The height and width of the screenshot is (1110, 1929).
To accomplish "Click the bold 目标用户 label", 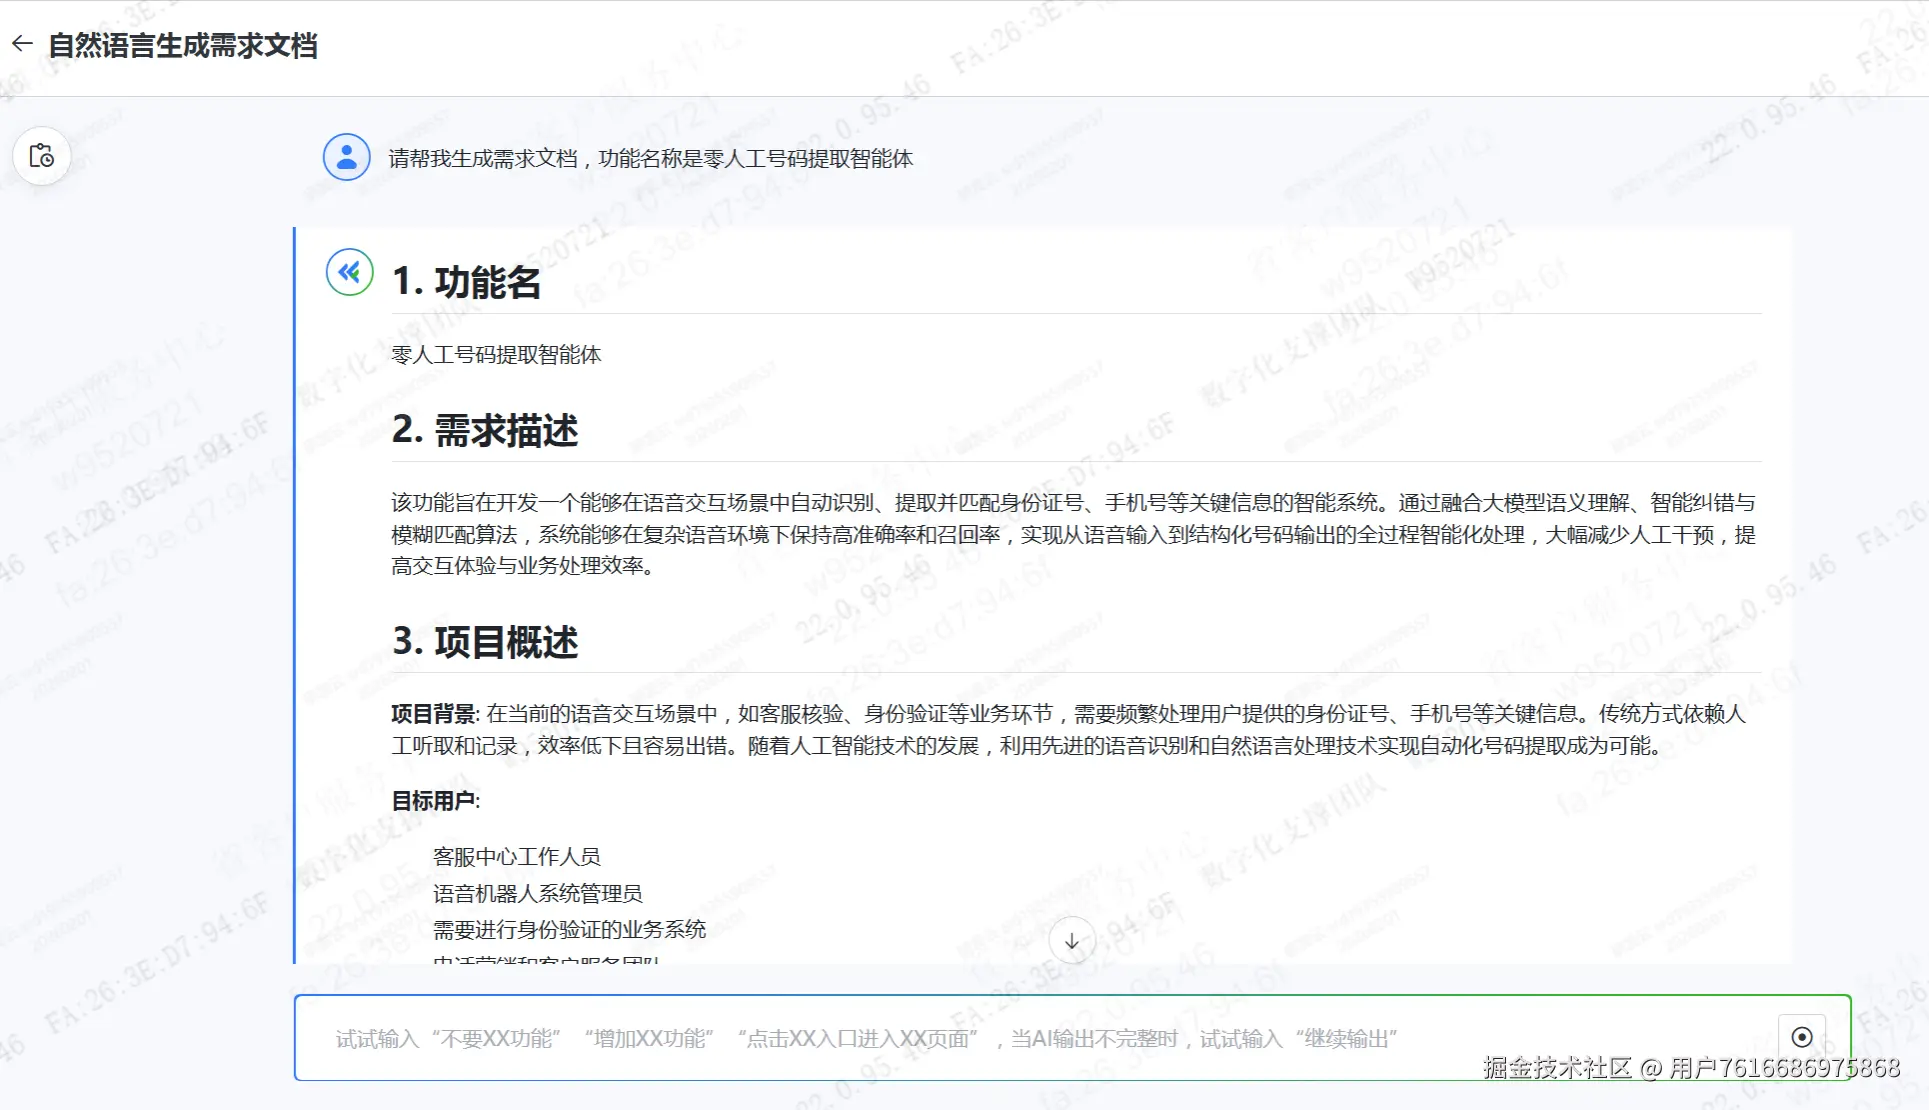I will click(x=433, y=801).
